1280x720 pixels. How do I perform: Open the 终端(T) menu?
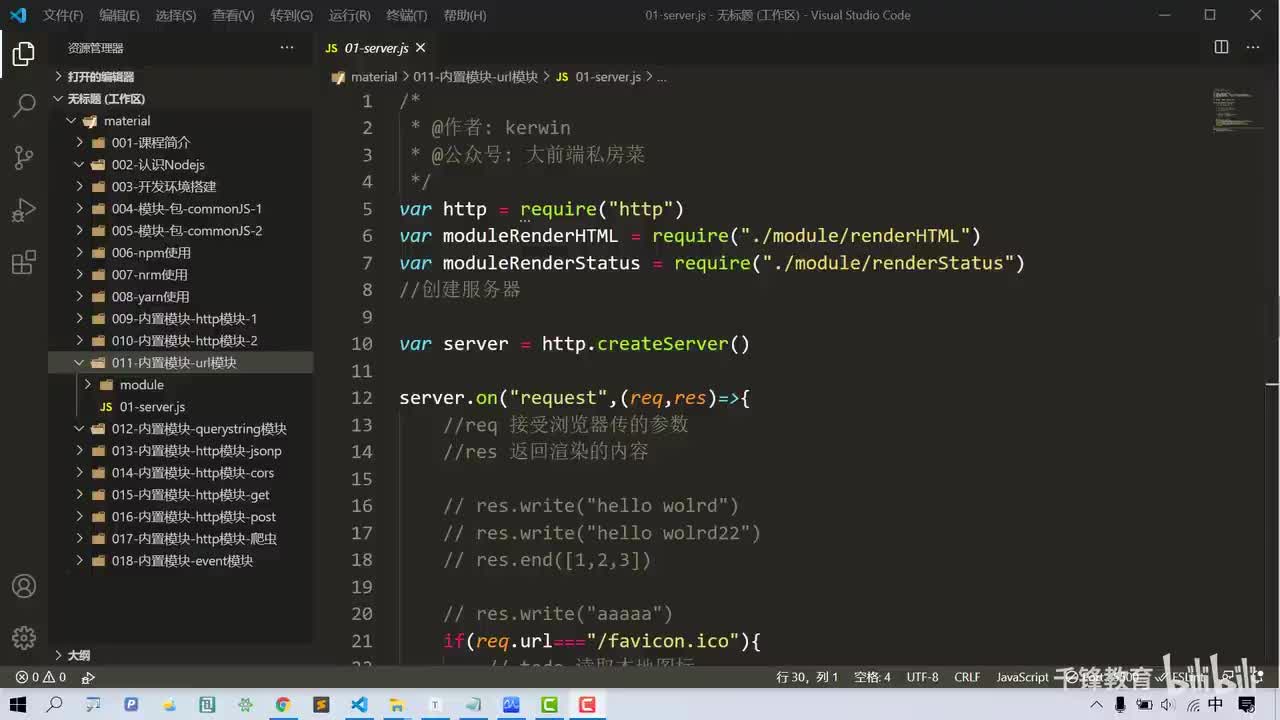coord(406,16)
